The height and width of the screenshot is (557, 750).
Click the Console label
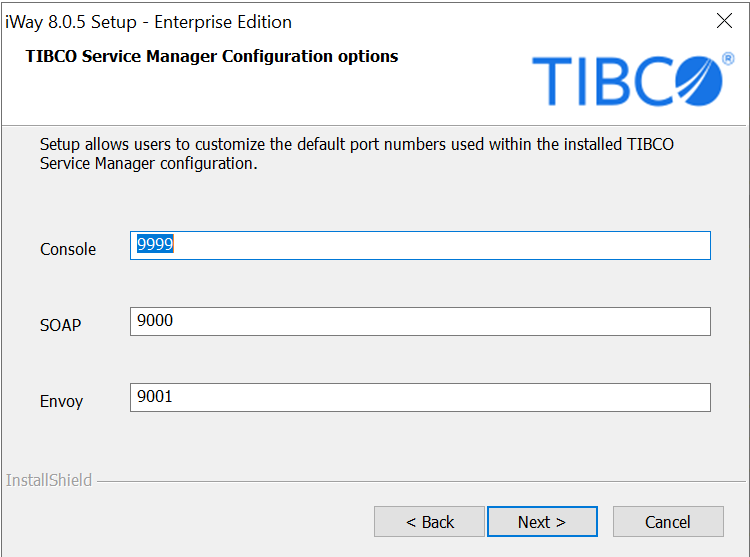(68, 249)
